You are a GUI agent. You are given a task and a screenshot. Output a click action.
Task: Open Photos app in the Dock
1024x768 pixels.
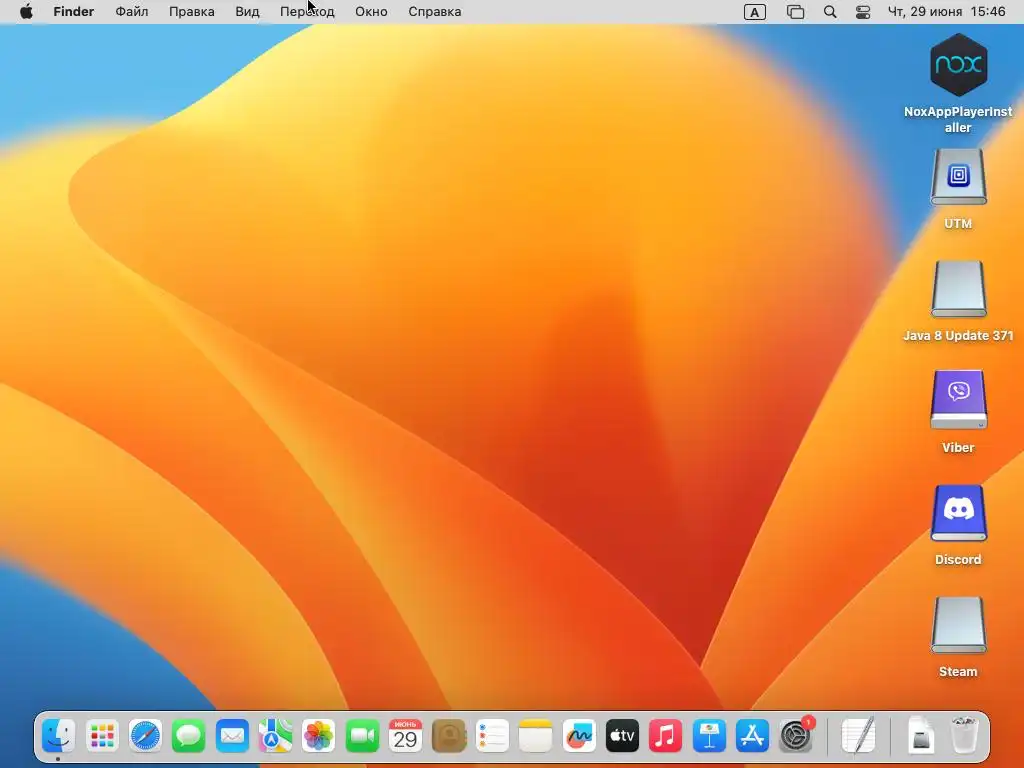click(x=319, y=737)
